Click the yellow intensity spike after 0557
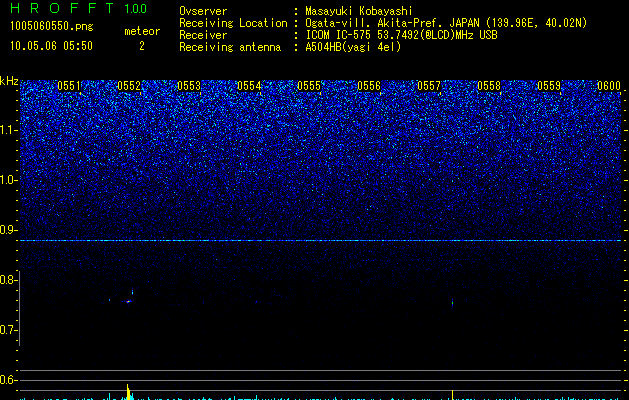Image resolution: width=629 pixels, height=400 pixels. [x=452, y=395]
